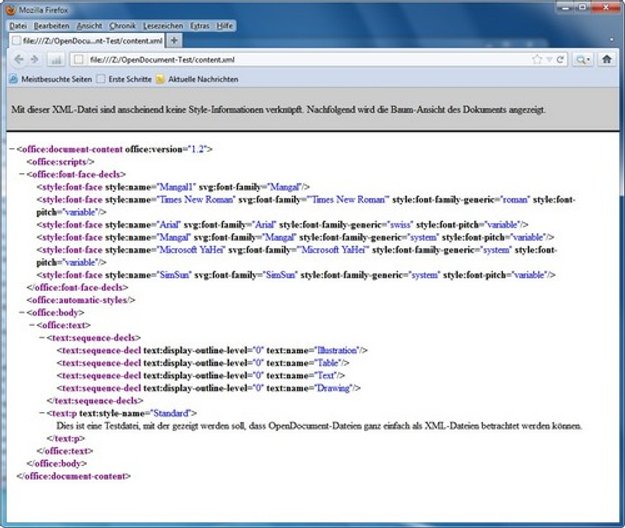The width and height of the screenshot is (625, 528).
Task: Select the content.xml tab
Action: 87,40
